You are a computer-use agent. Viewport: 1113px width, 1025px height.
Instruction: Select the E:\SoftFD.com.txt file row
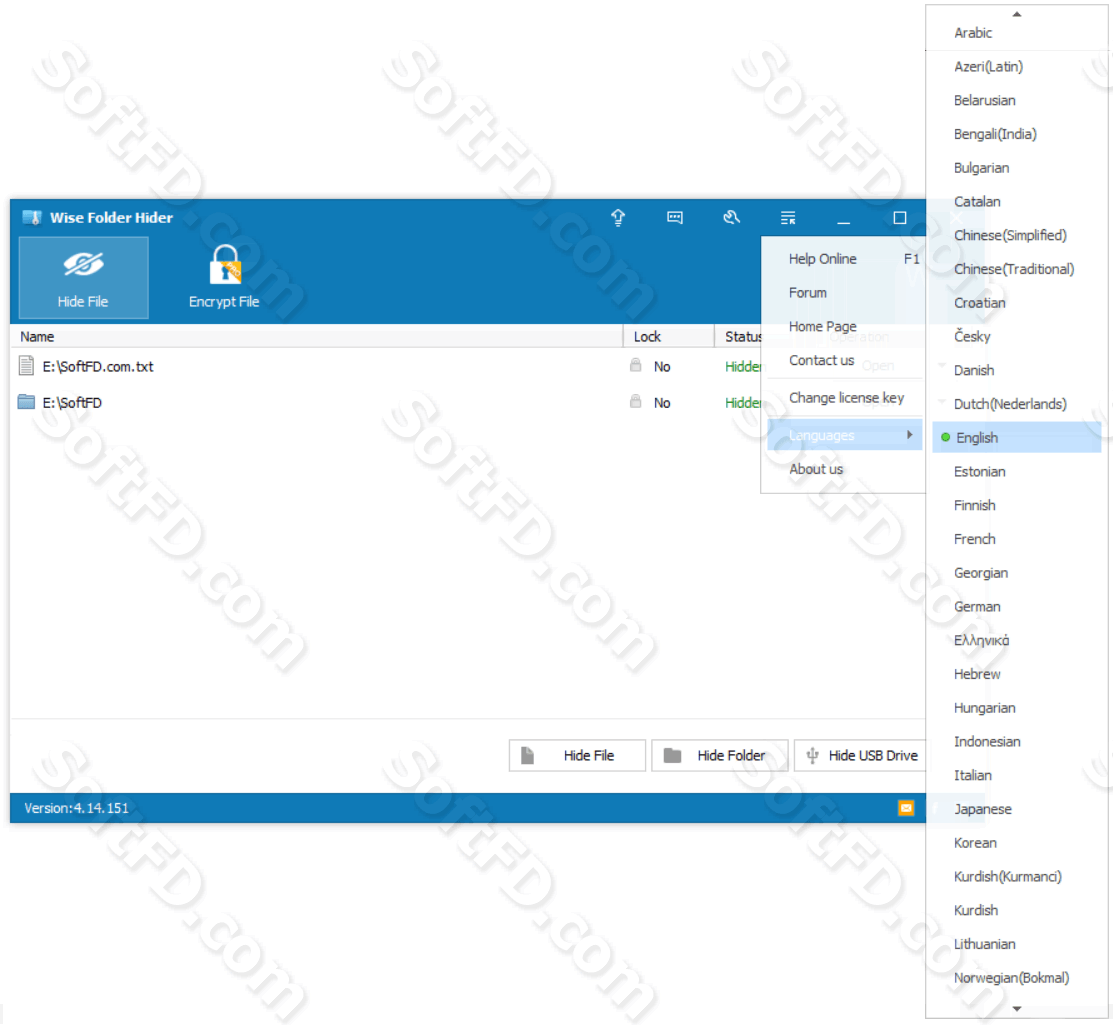click(x=385, y=366)
